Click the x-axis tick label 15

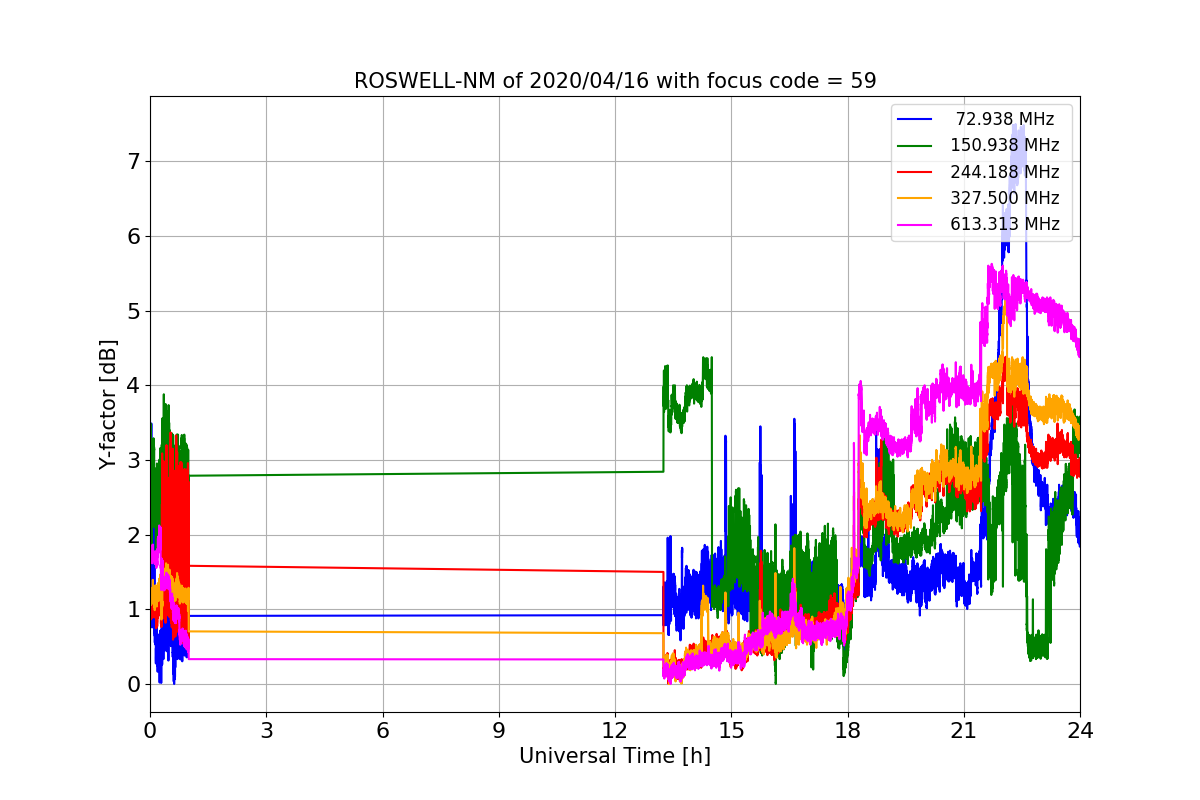(731, 730)
